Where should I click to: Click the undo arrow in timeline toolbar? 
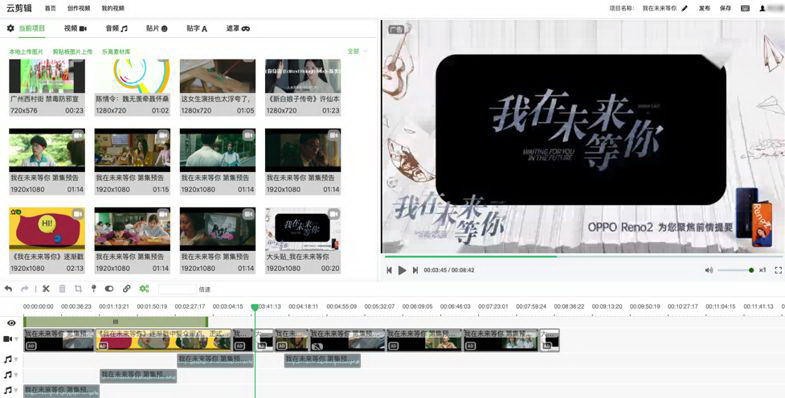click(9, 289)
